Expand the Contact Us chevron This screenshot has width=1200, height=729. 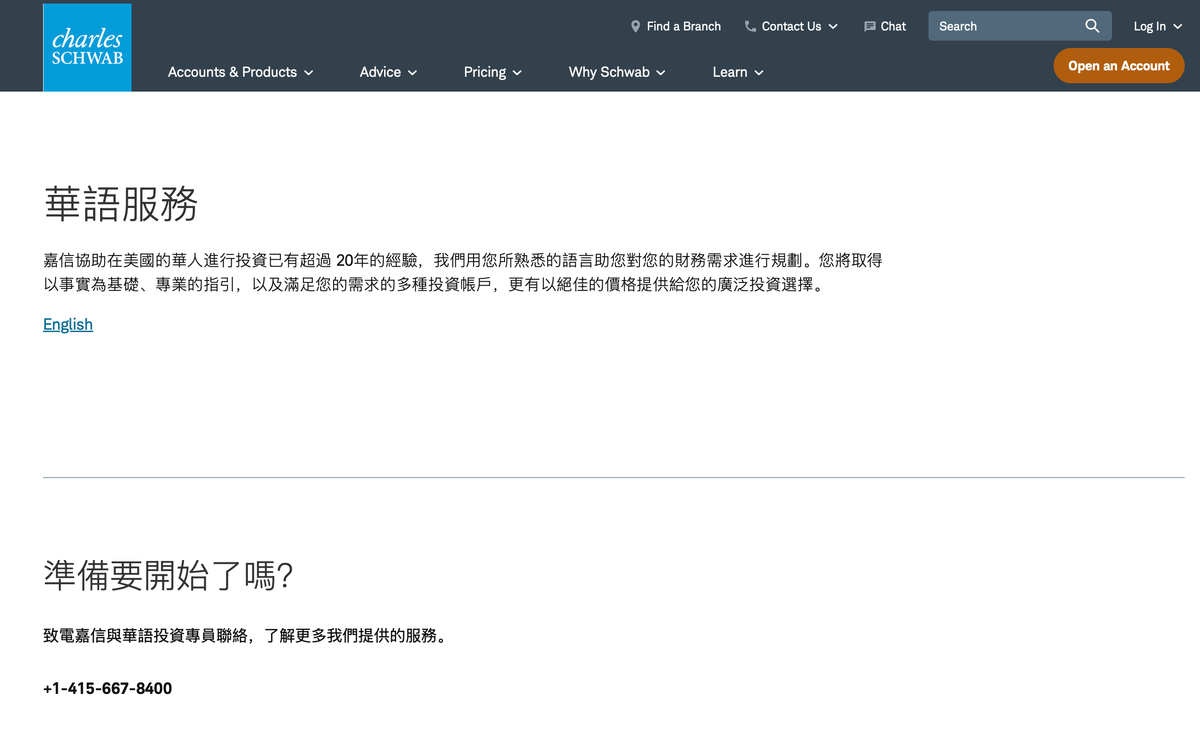833,27
